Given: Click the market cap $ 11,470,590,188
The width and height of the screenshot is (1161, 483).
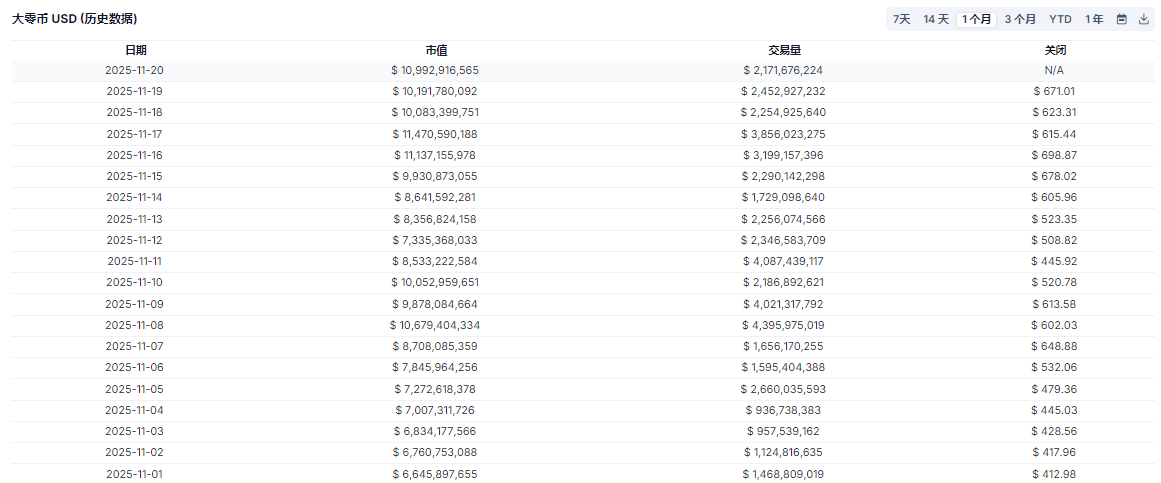Looking at the screenshot, I should click(x=435, y=134).
